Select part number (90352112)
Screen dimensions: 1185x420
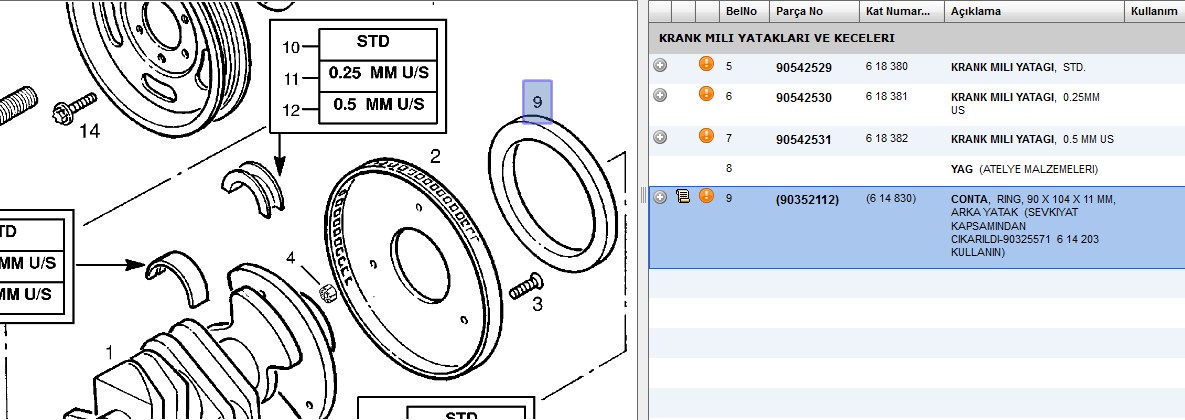(807, 200)
